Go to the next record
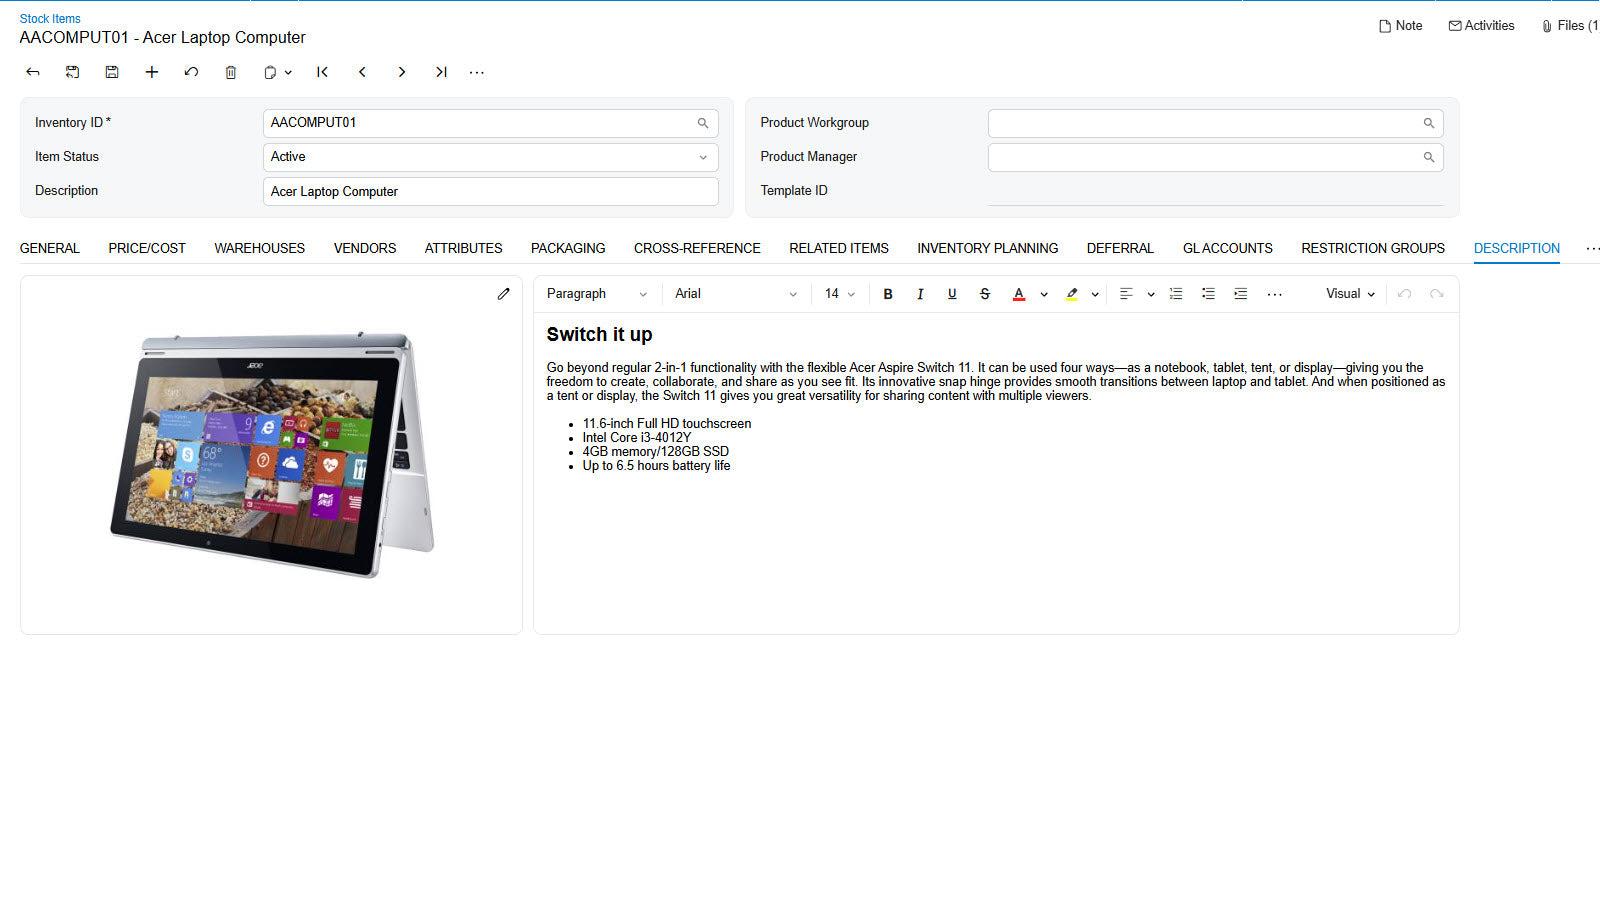 point(402,72)
